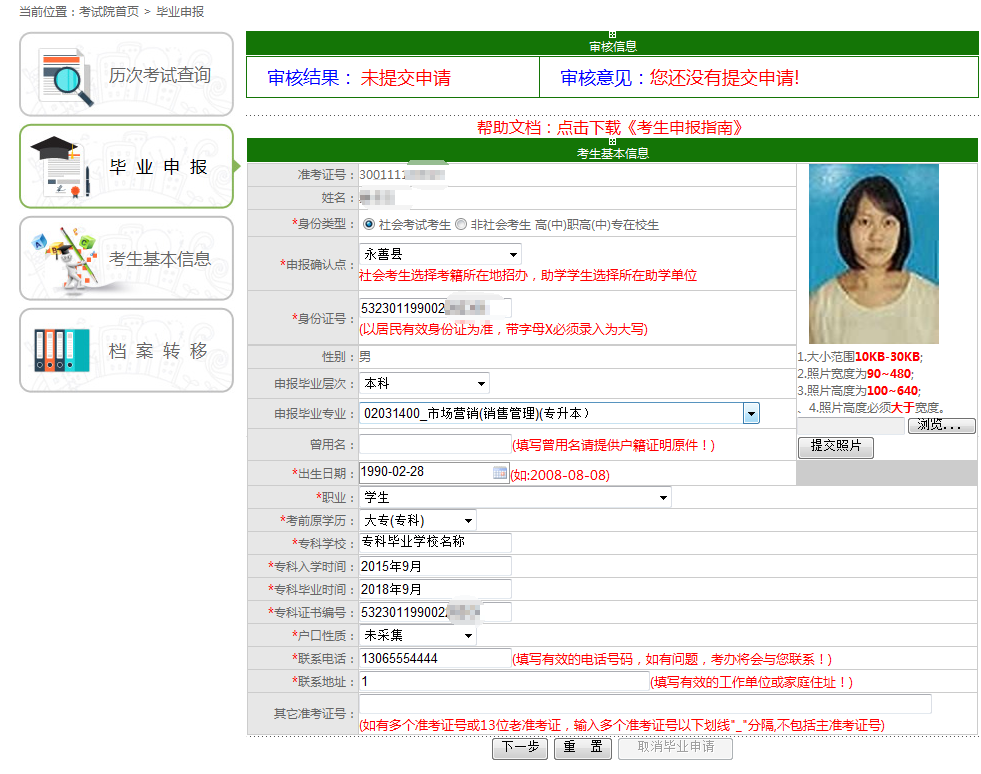Open 历次考试查询 menu item

coord(159,75)
